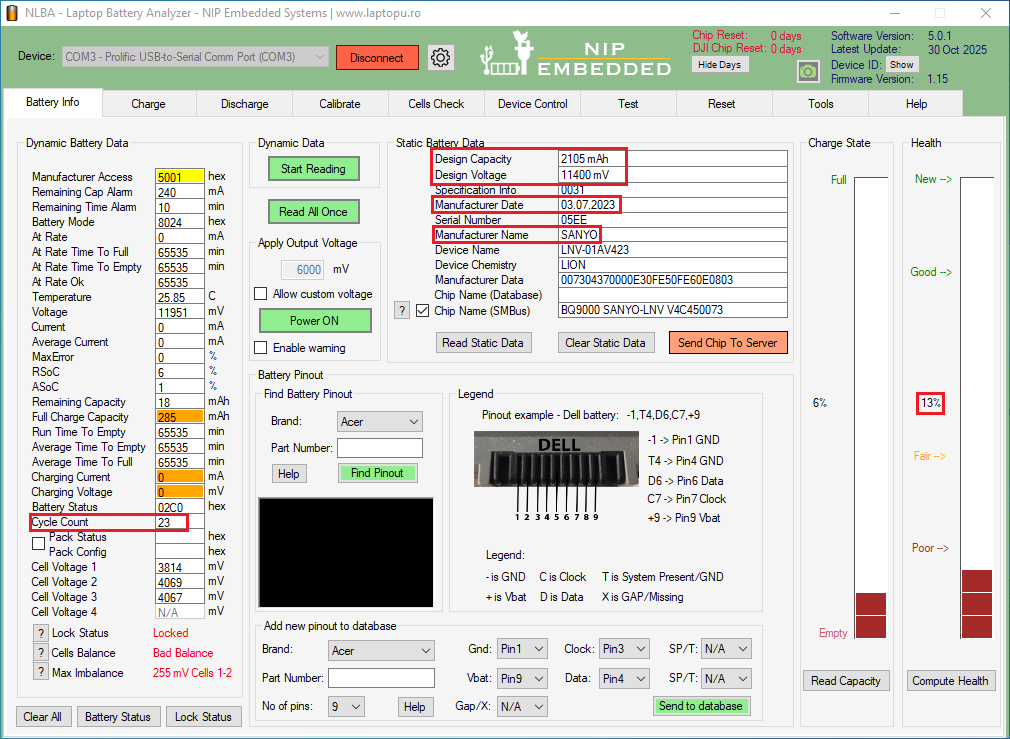The height and width of the screenshot is (739, 1010).
Task: Enable the Allow custom voltage checkbox
Action: point(261,294)
